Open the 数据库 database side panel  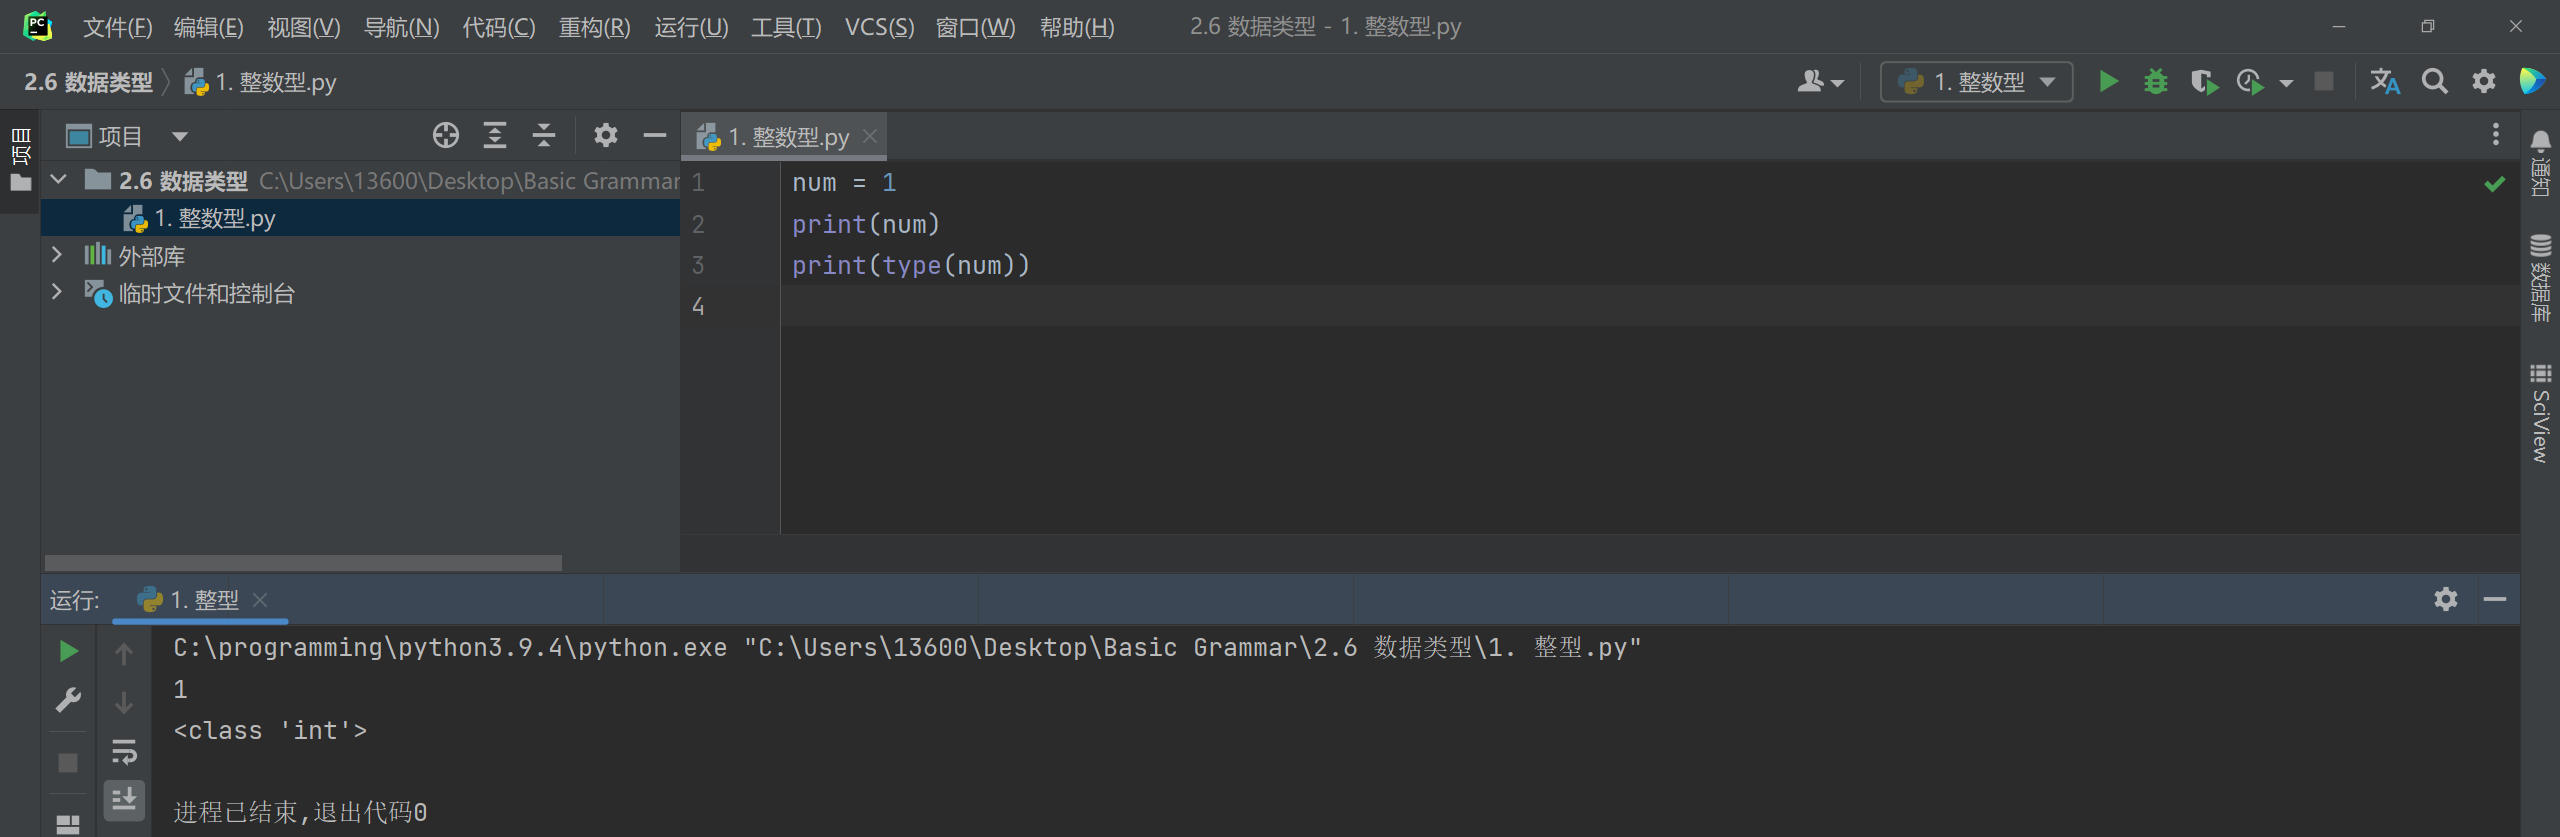point(2540,278)
